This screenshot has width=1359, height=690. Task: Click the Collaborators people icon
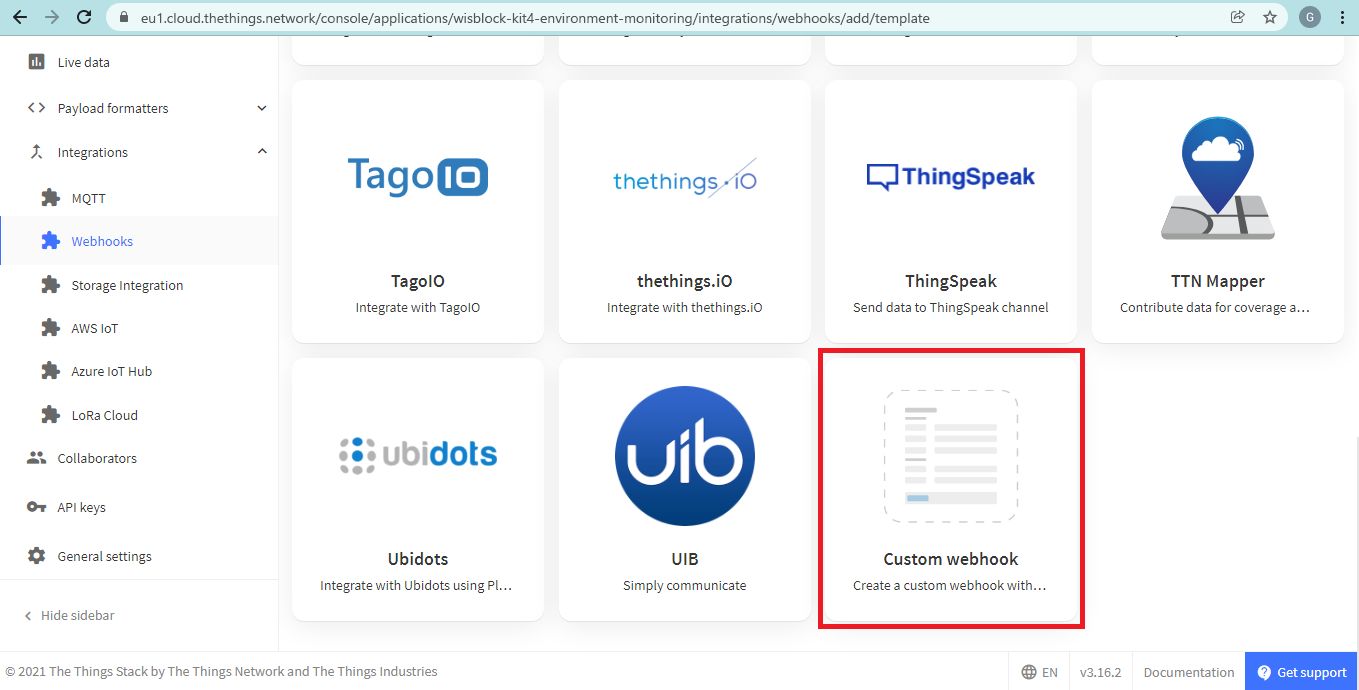pos(37,458)
